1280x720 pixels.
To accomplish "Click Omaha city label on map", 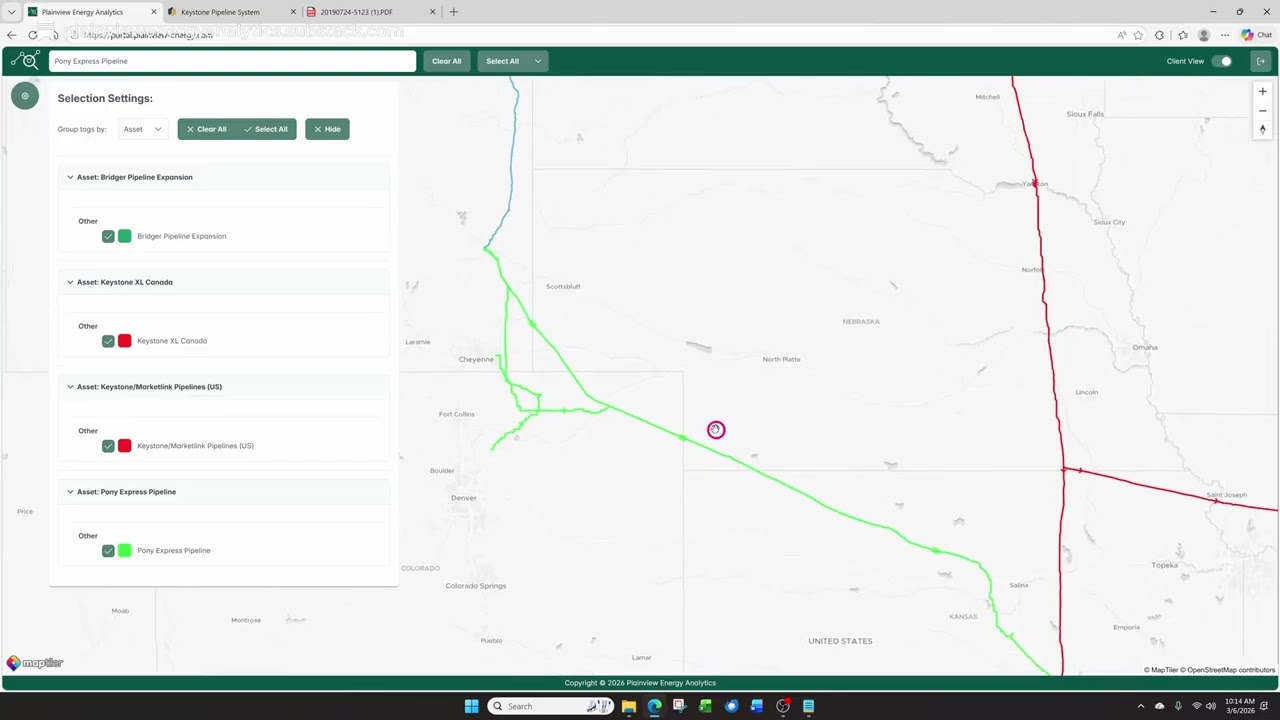I will coord(1144,348).
